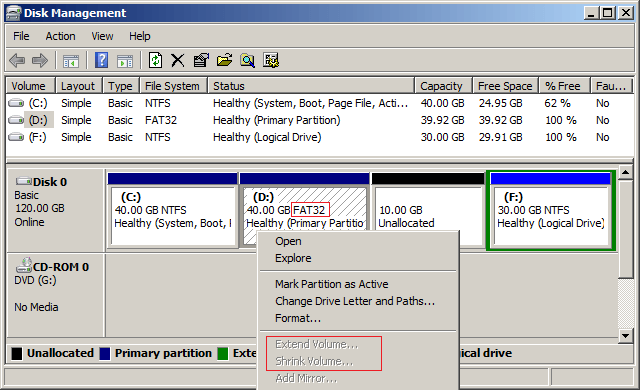Sort by the Layout column header

coord(79,86)
